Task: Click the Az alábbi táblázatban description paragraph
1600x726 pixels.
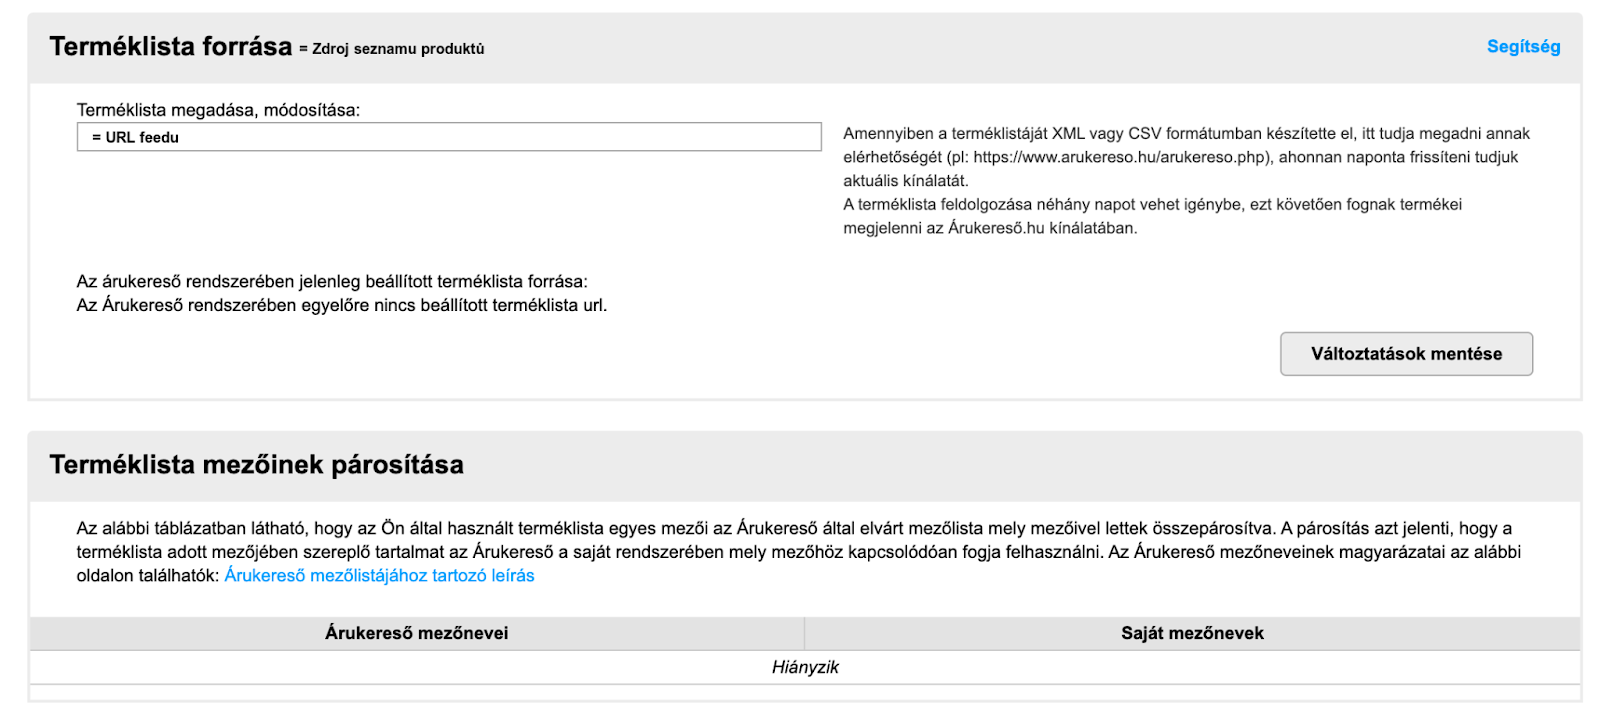Action: (x=799, y=552)
